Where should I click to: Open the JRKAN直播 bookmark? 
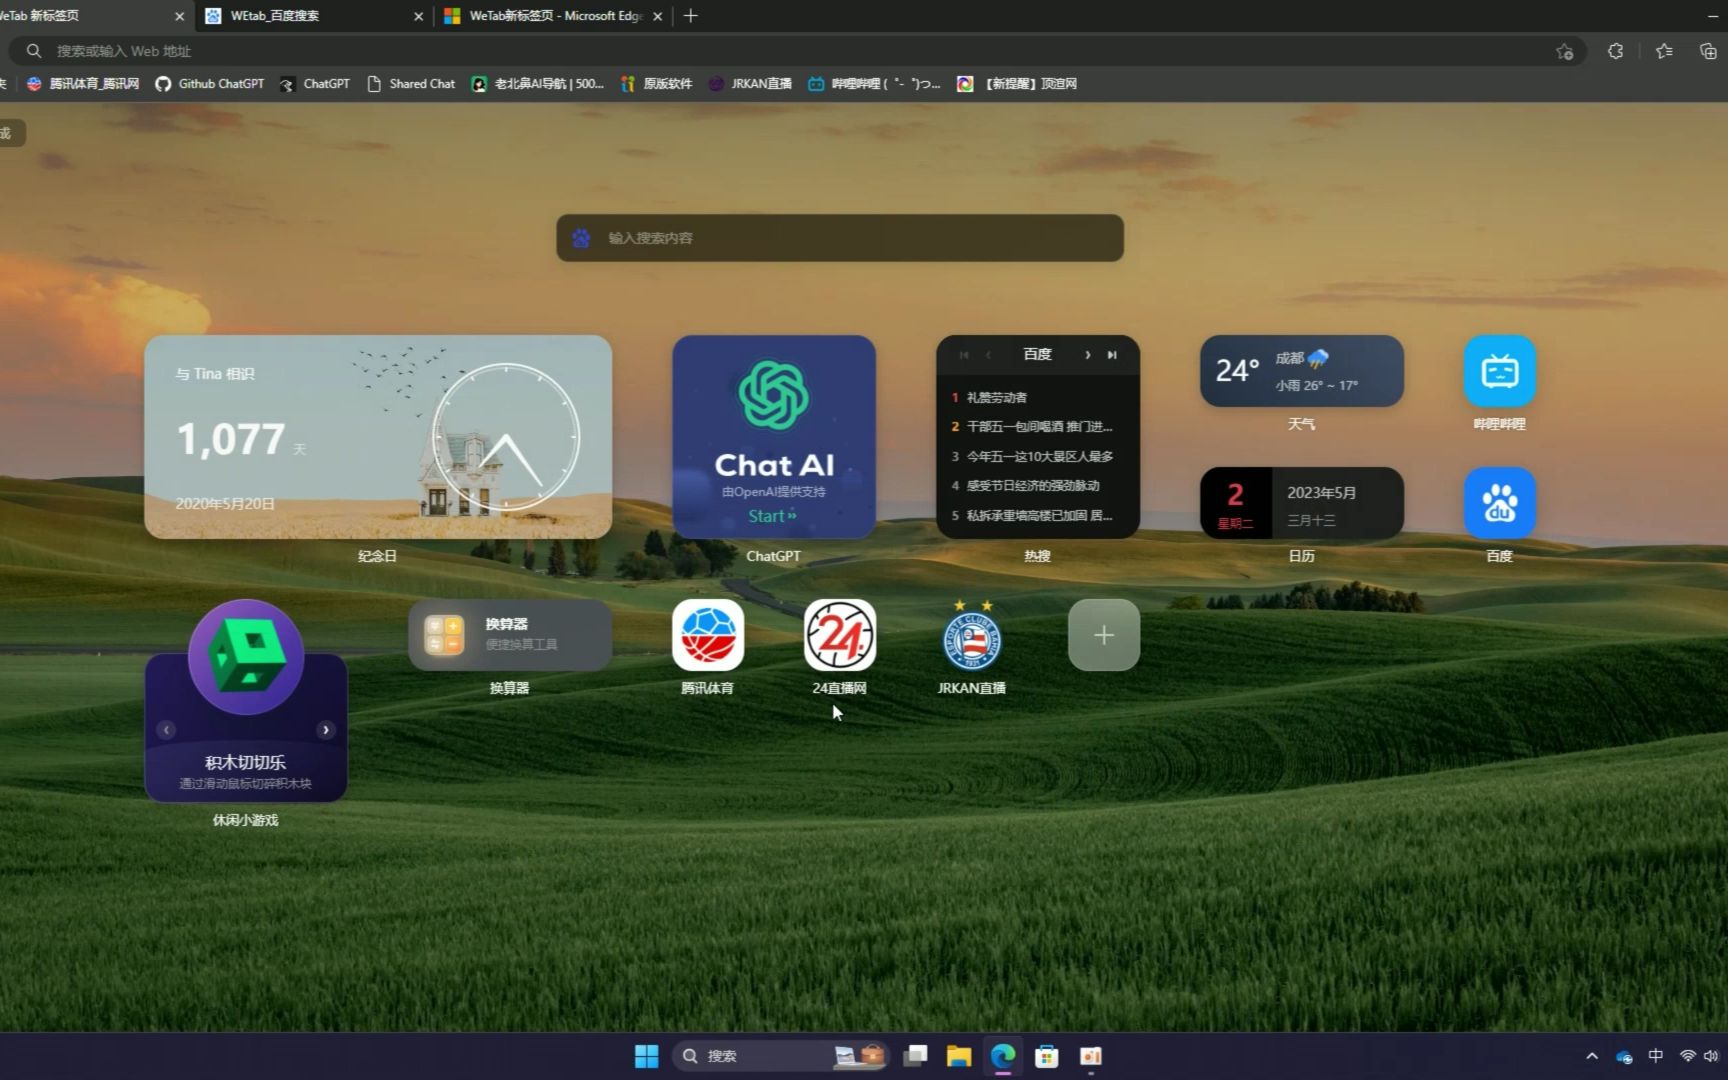(x=750, y=84)
